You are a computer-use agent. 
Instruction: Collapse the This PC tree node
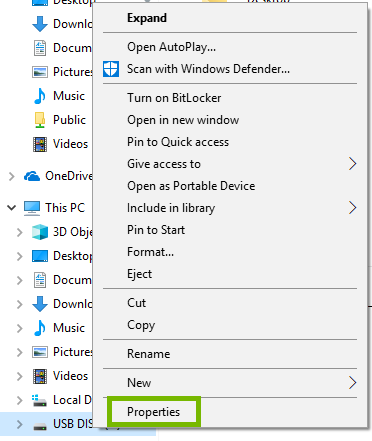click(x=11, y=208)
